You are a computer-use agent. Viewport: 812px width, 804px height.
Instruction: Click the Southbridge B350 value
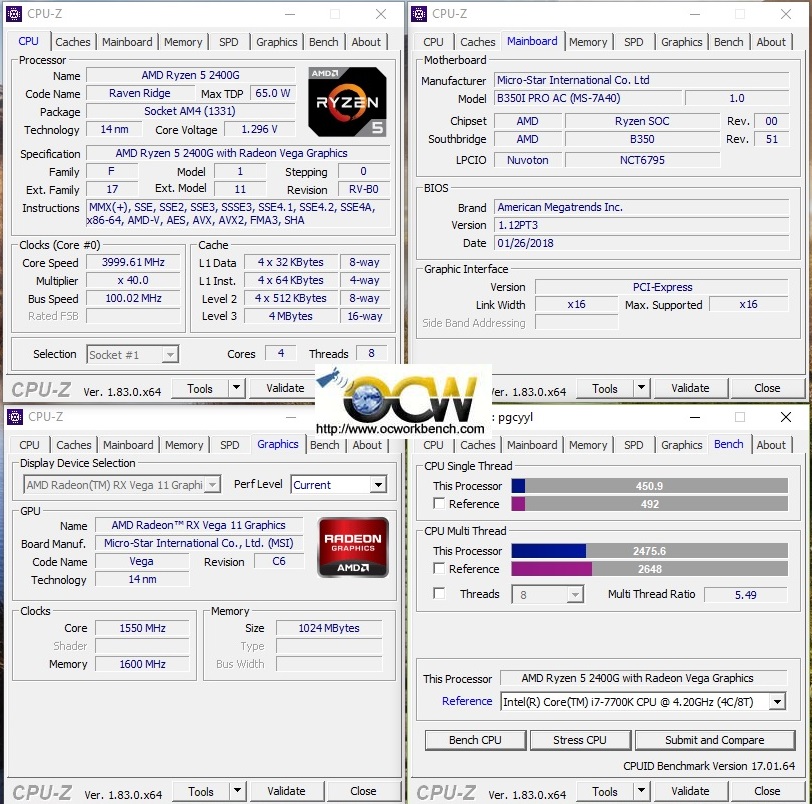(x=642, y=139)
